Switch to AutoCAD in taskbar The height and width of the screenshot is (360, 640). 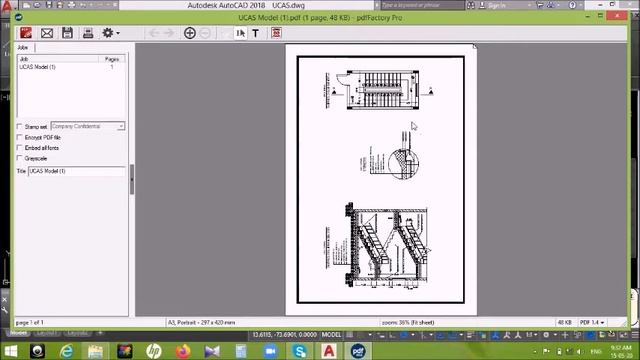click(x=329, y=351)
